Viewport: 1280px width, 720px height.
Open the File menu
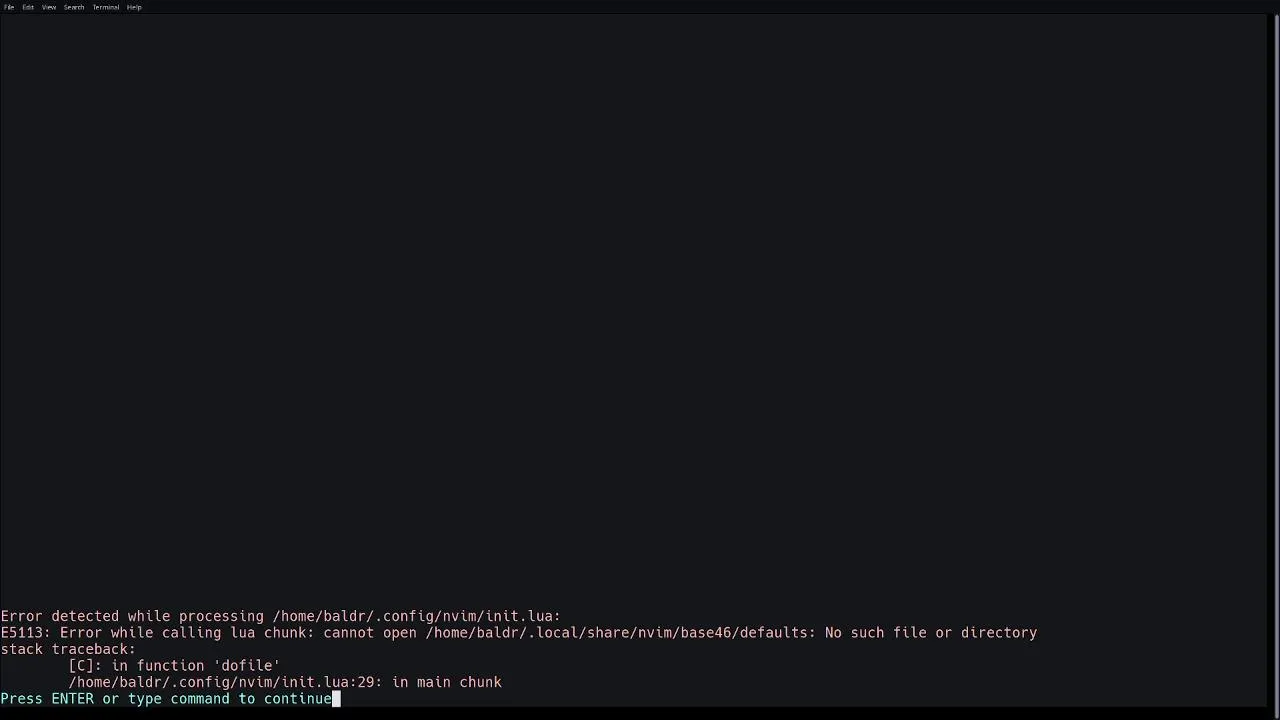coord(9,7)
